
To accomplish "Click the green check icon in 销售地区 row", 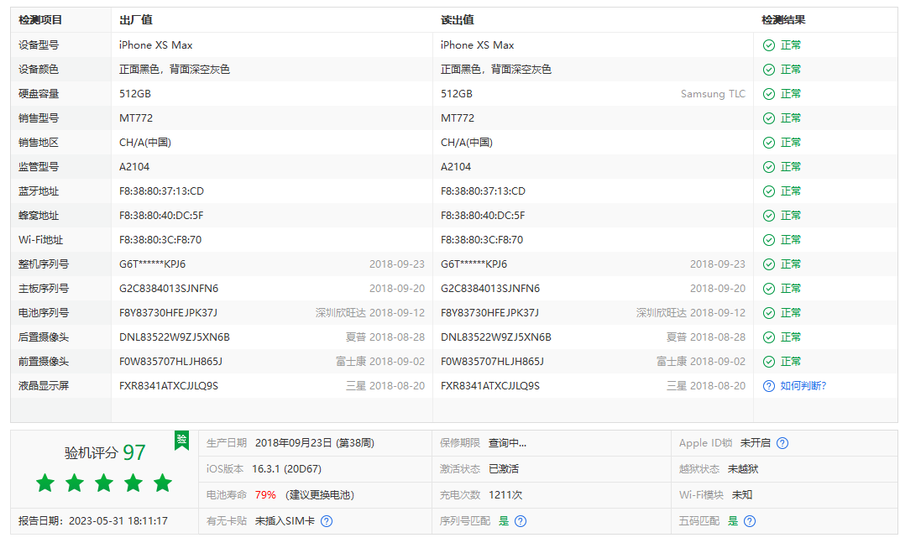I will click(x=769, y=142).
